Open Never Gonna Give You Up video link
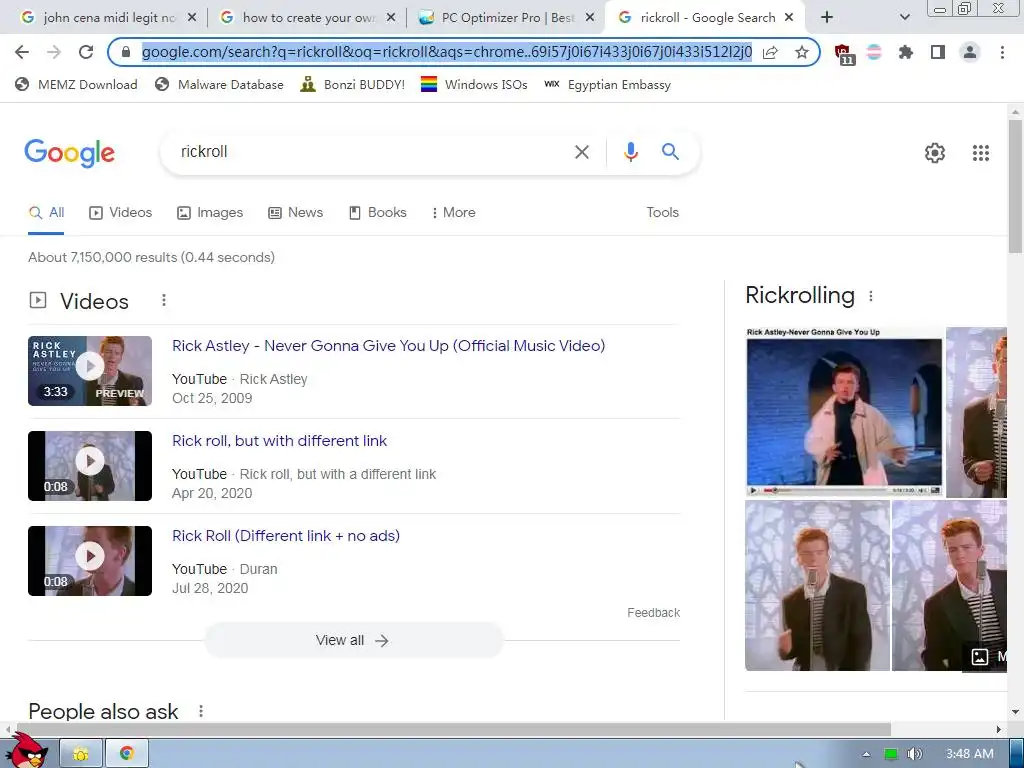 pyautogui.click(x=389, y=345)
